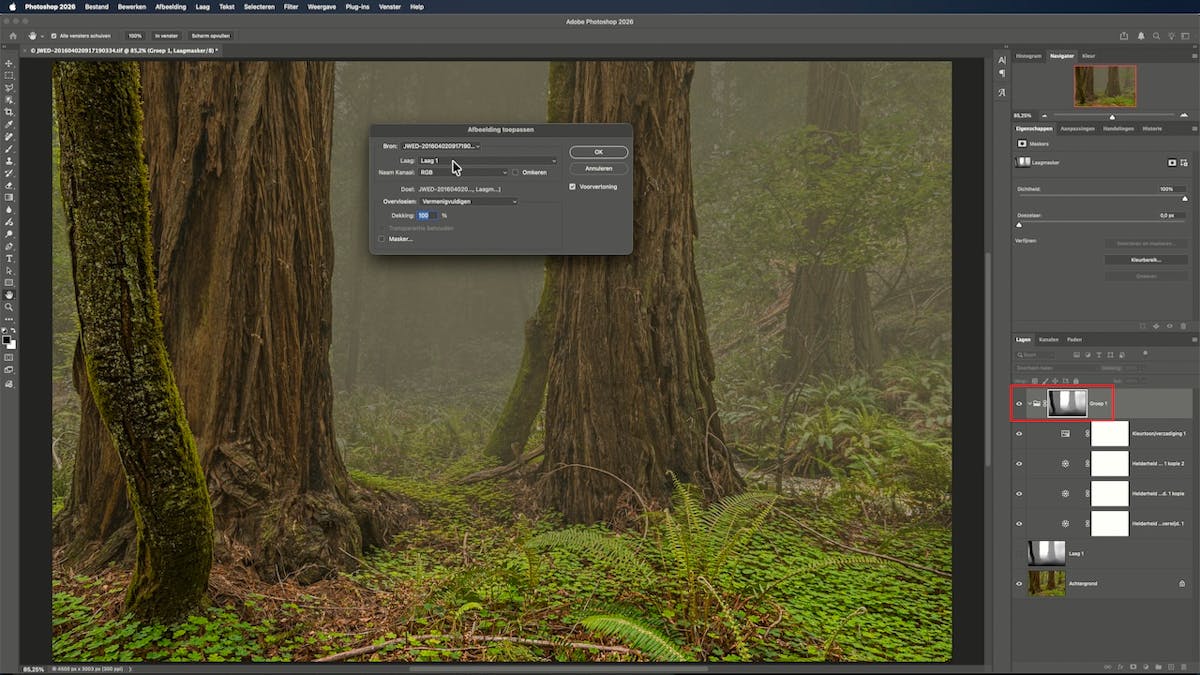Image resolution: width=1200 pixels, height=675 pixels.
Task: Switch to the Kanalen tab
Action: [1049, 339]
